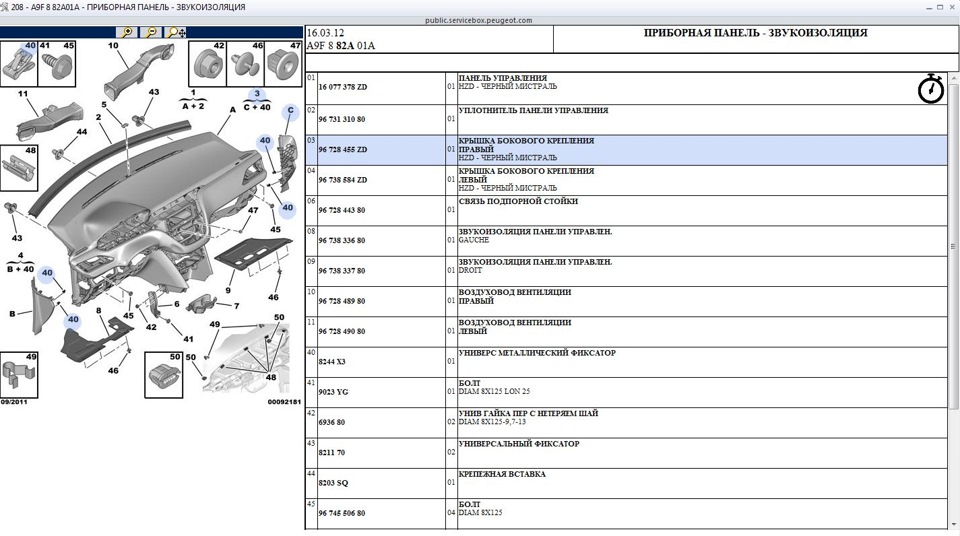
Task: Click the public.servicebox.peugeot.com address text
Action: point(479,20)
